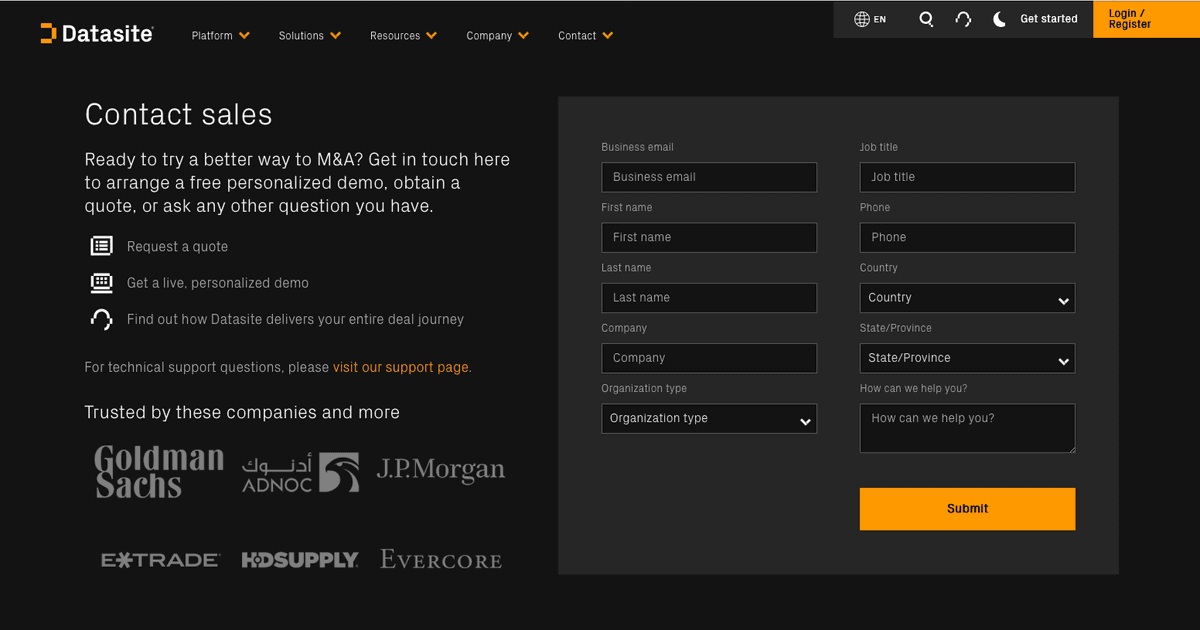Expand the Resources menu
Image resolution: width=1200 pixels, height=630 pixels.
click(403, 36)
